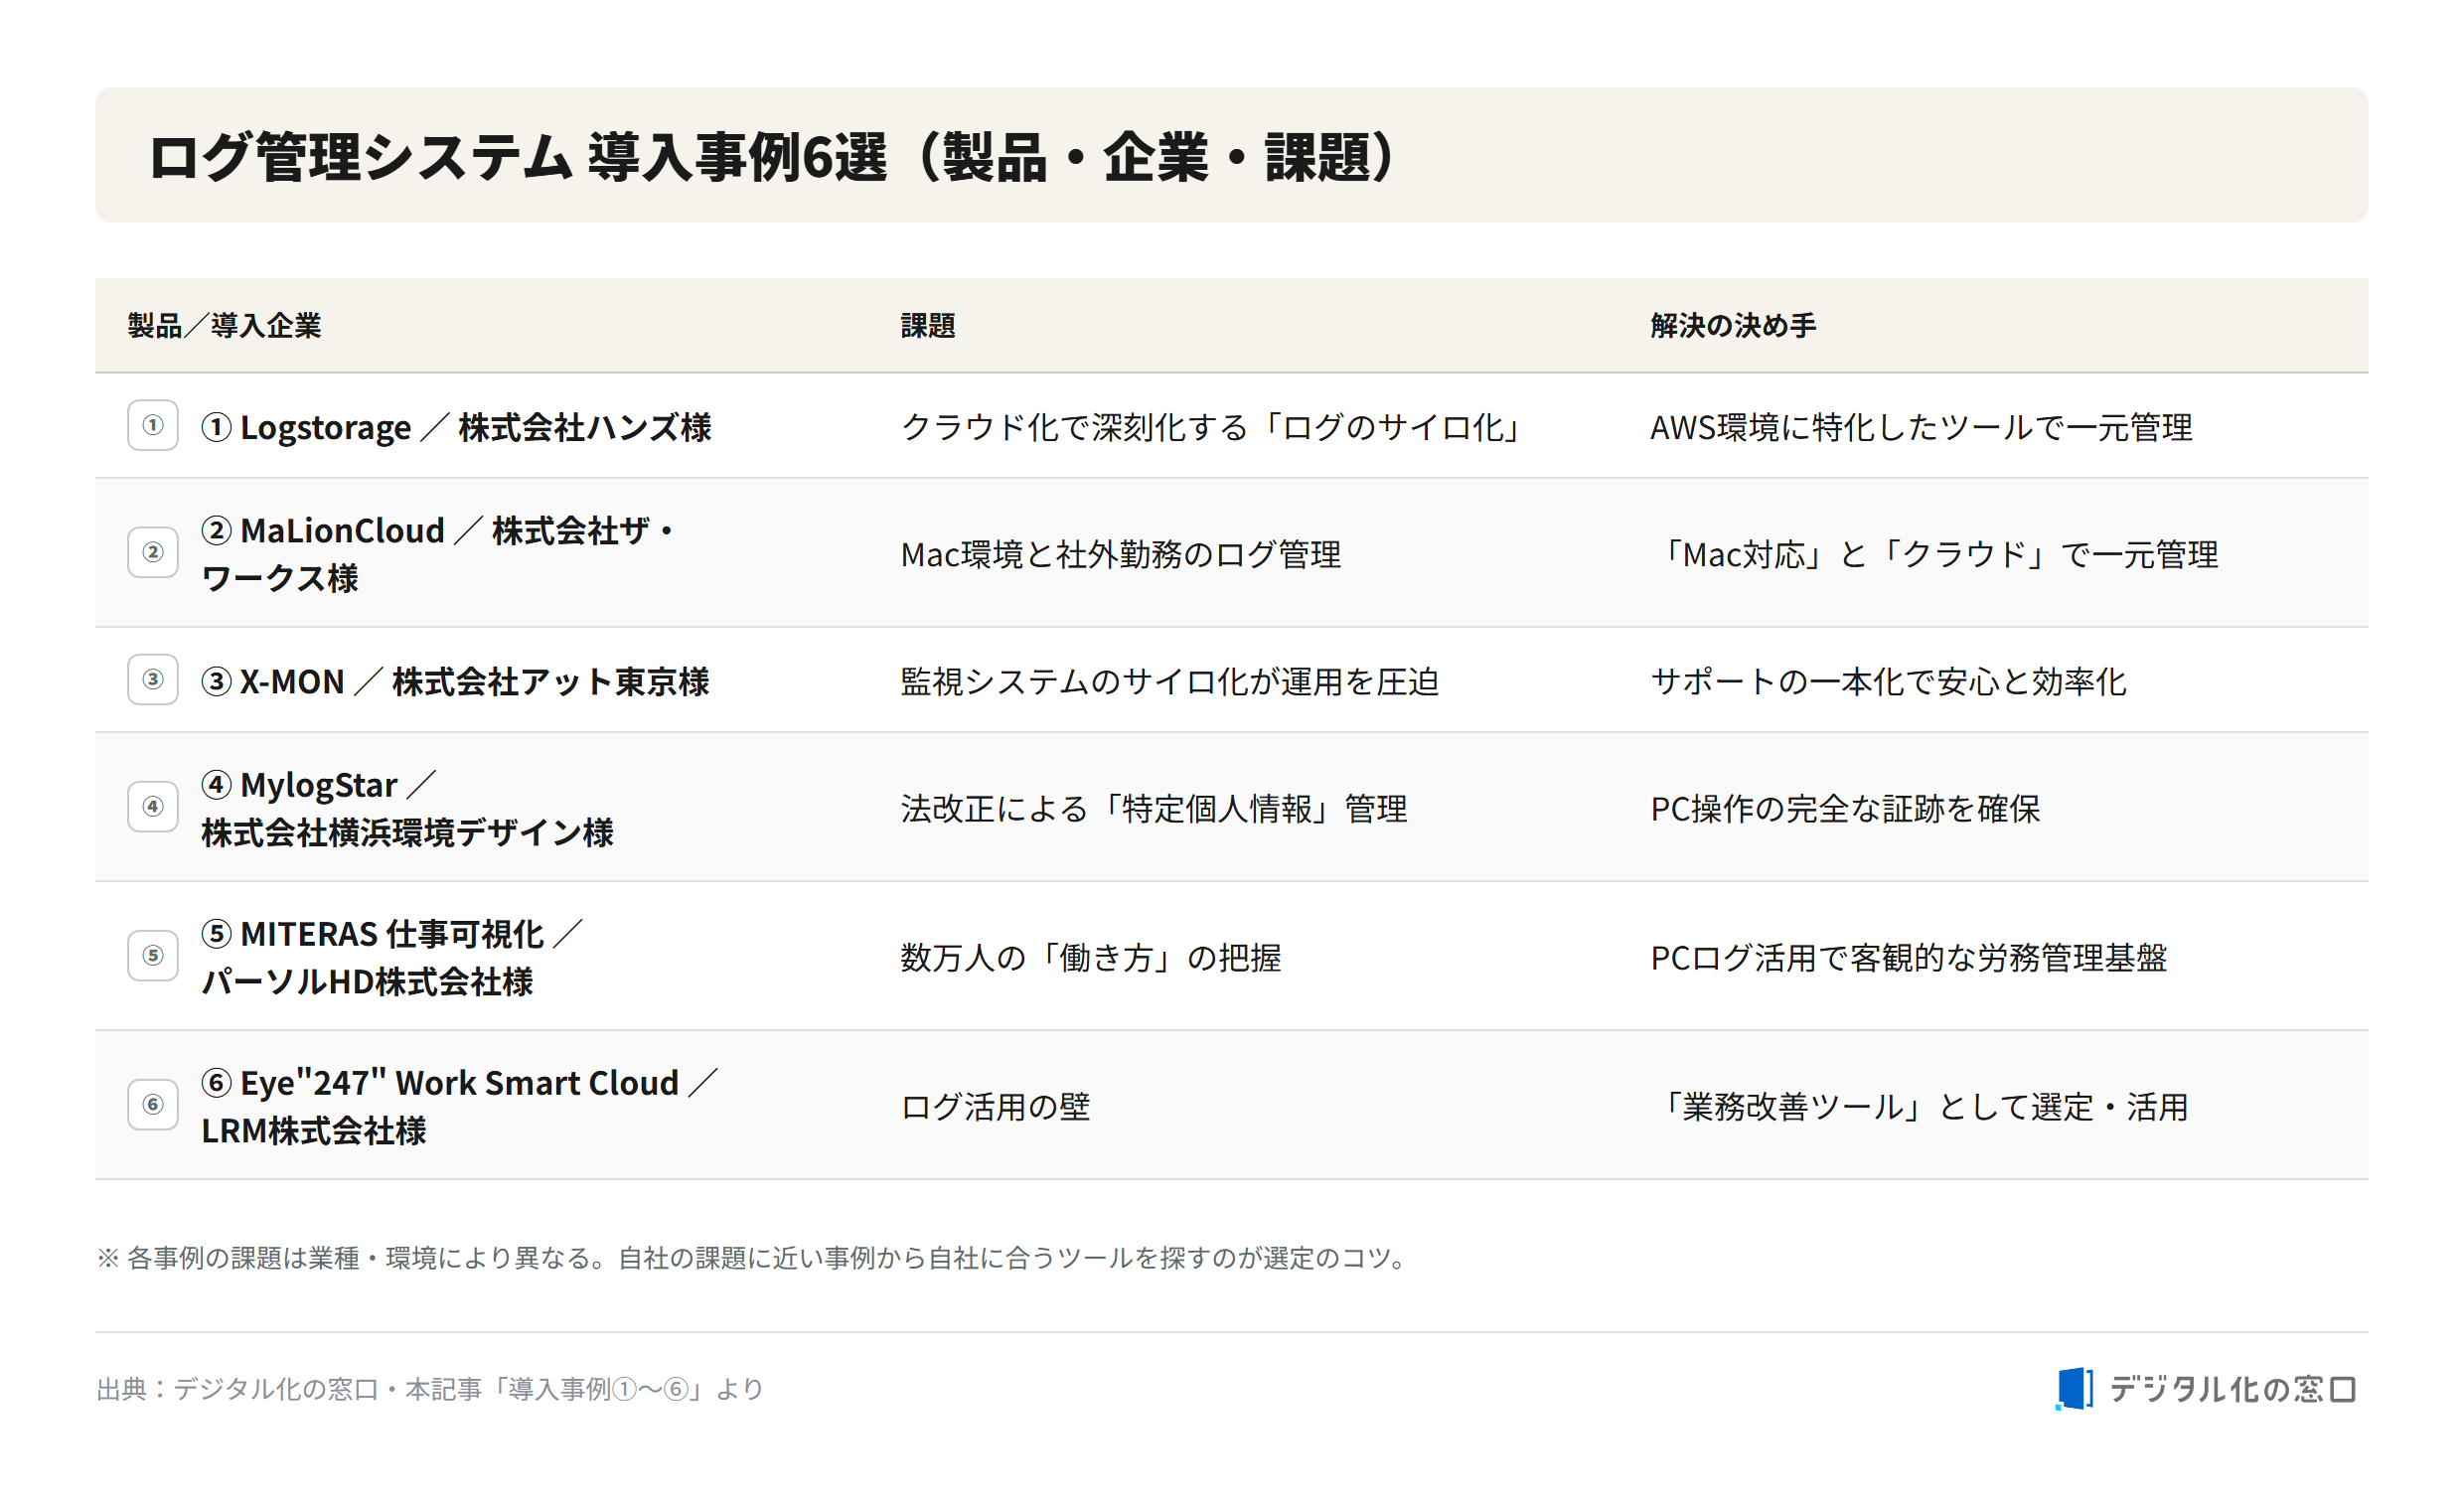Click the number 6 badge beside Eye"247"
This screenshot has width=2464, height=1504.
[x=153, y=1105]
